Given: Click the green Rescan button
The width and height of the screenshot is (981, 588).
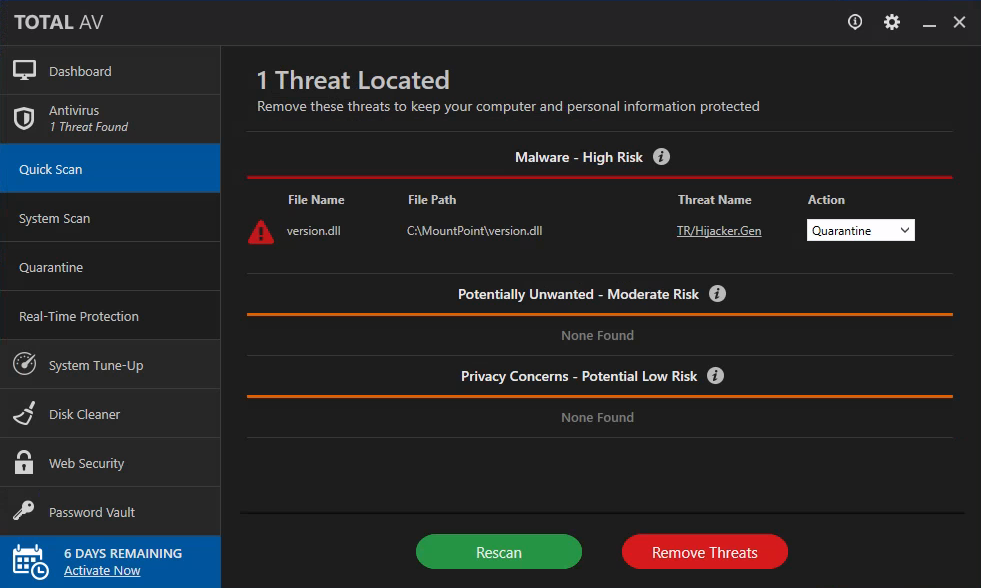Looking at the screenshot, I should pyautogui.click(x=499, y=552).
